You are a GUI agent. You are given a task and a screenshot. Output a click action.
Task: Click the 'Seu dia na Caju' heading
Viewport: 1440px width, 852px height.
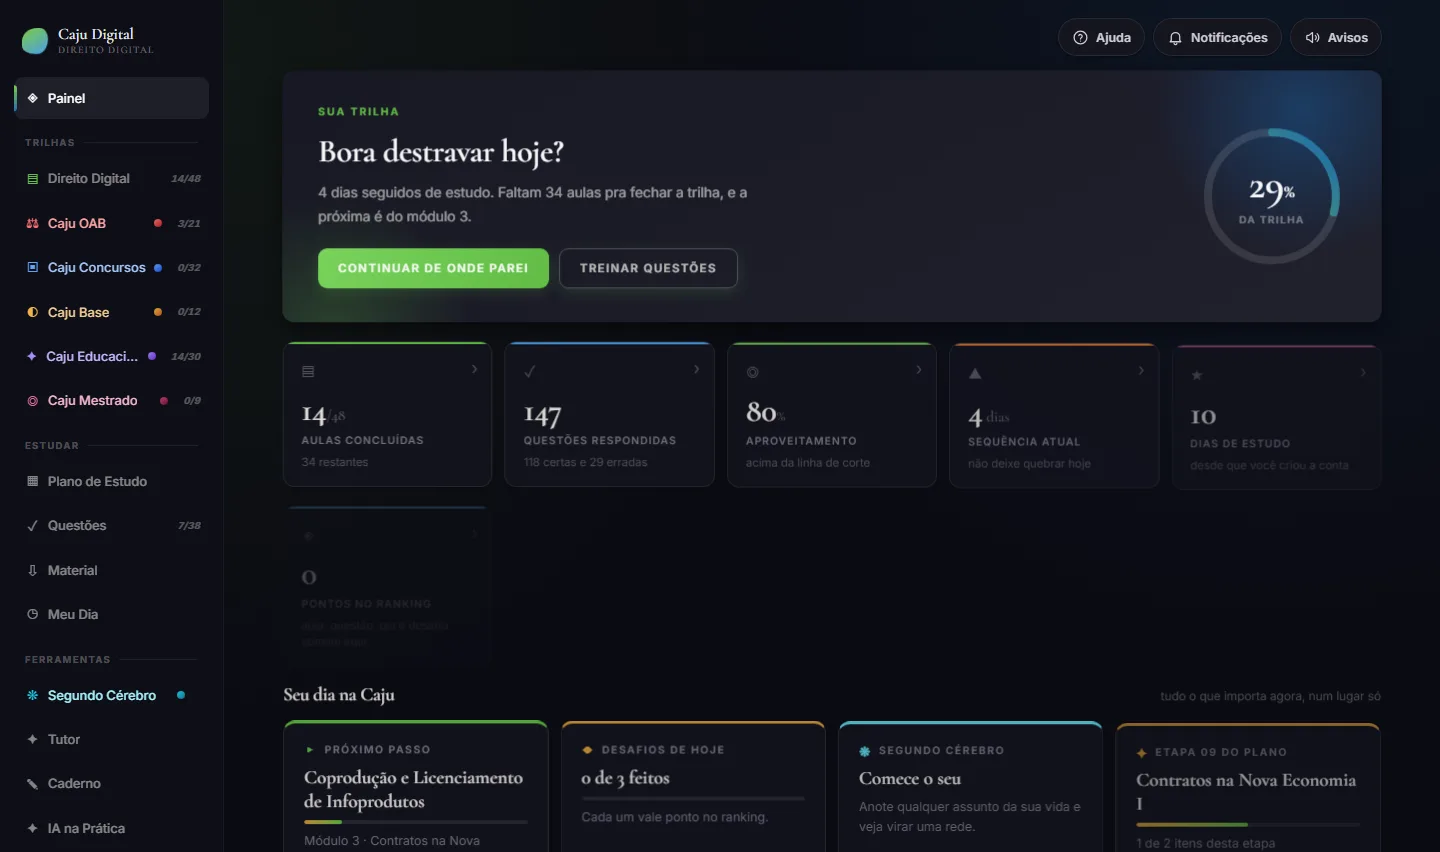(x=339, y=695)
